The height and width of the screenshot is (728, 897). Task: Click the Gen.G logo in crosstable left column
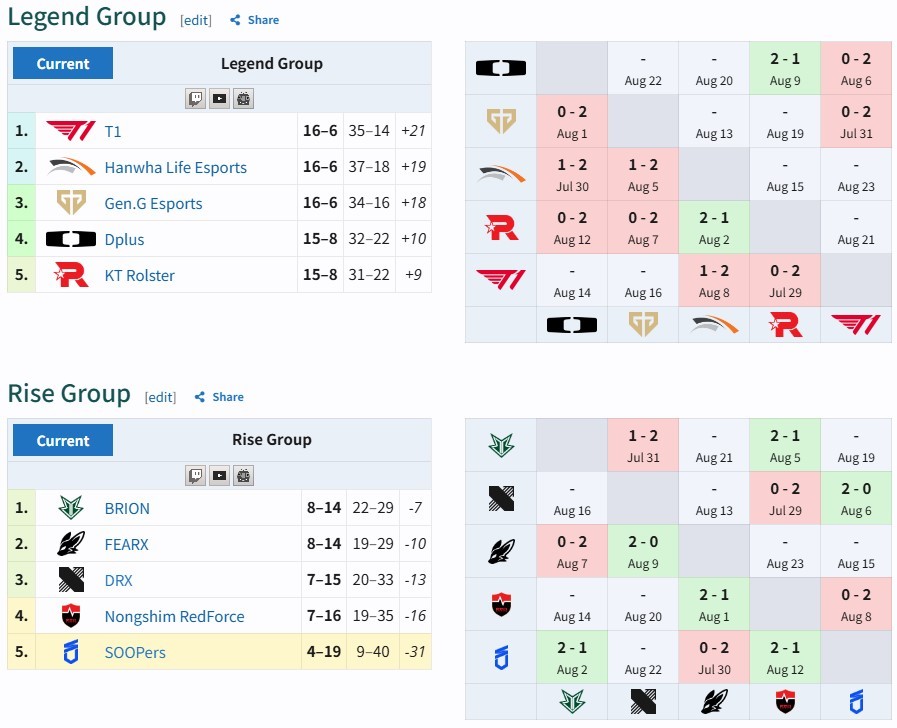click(501, 121)
